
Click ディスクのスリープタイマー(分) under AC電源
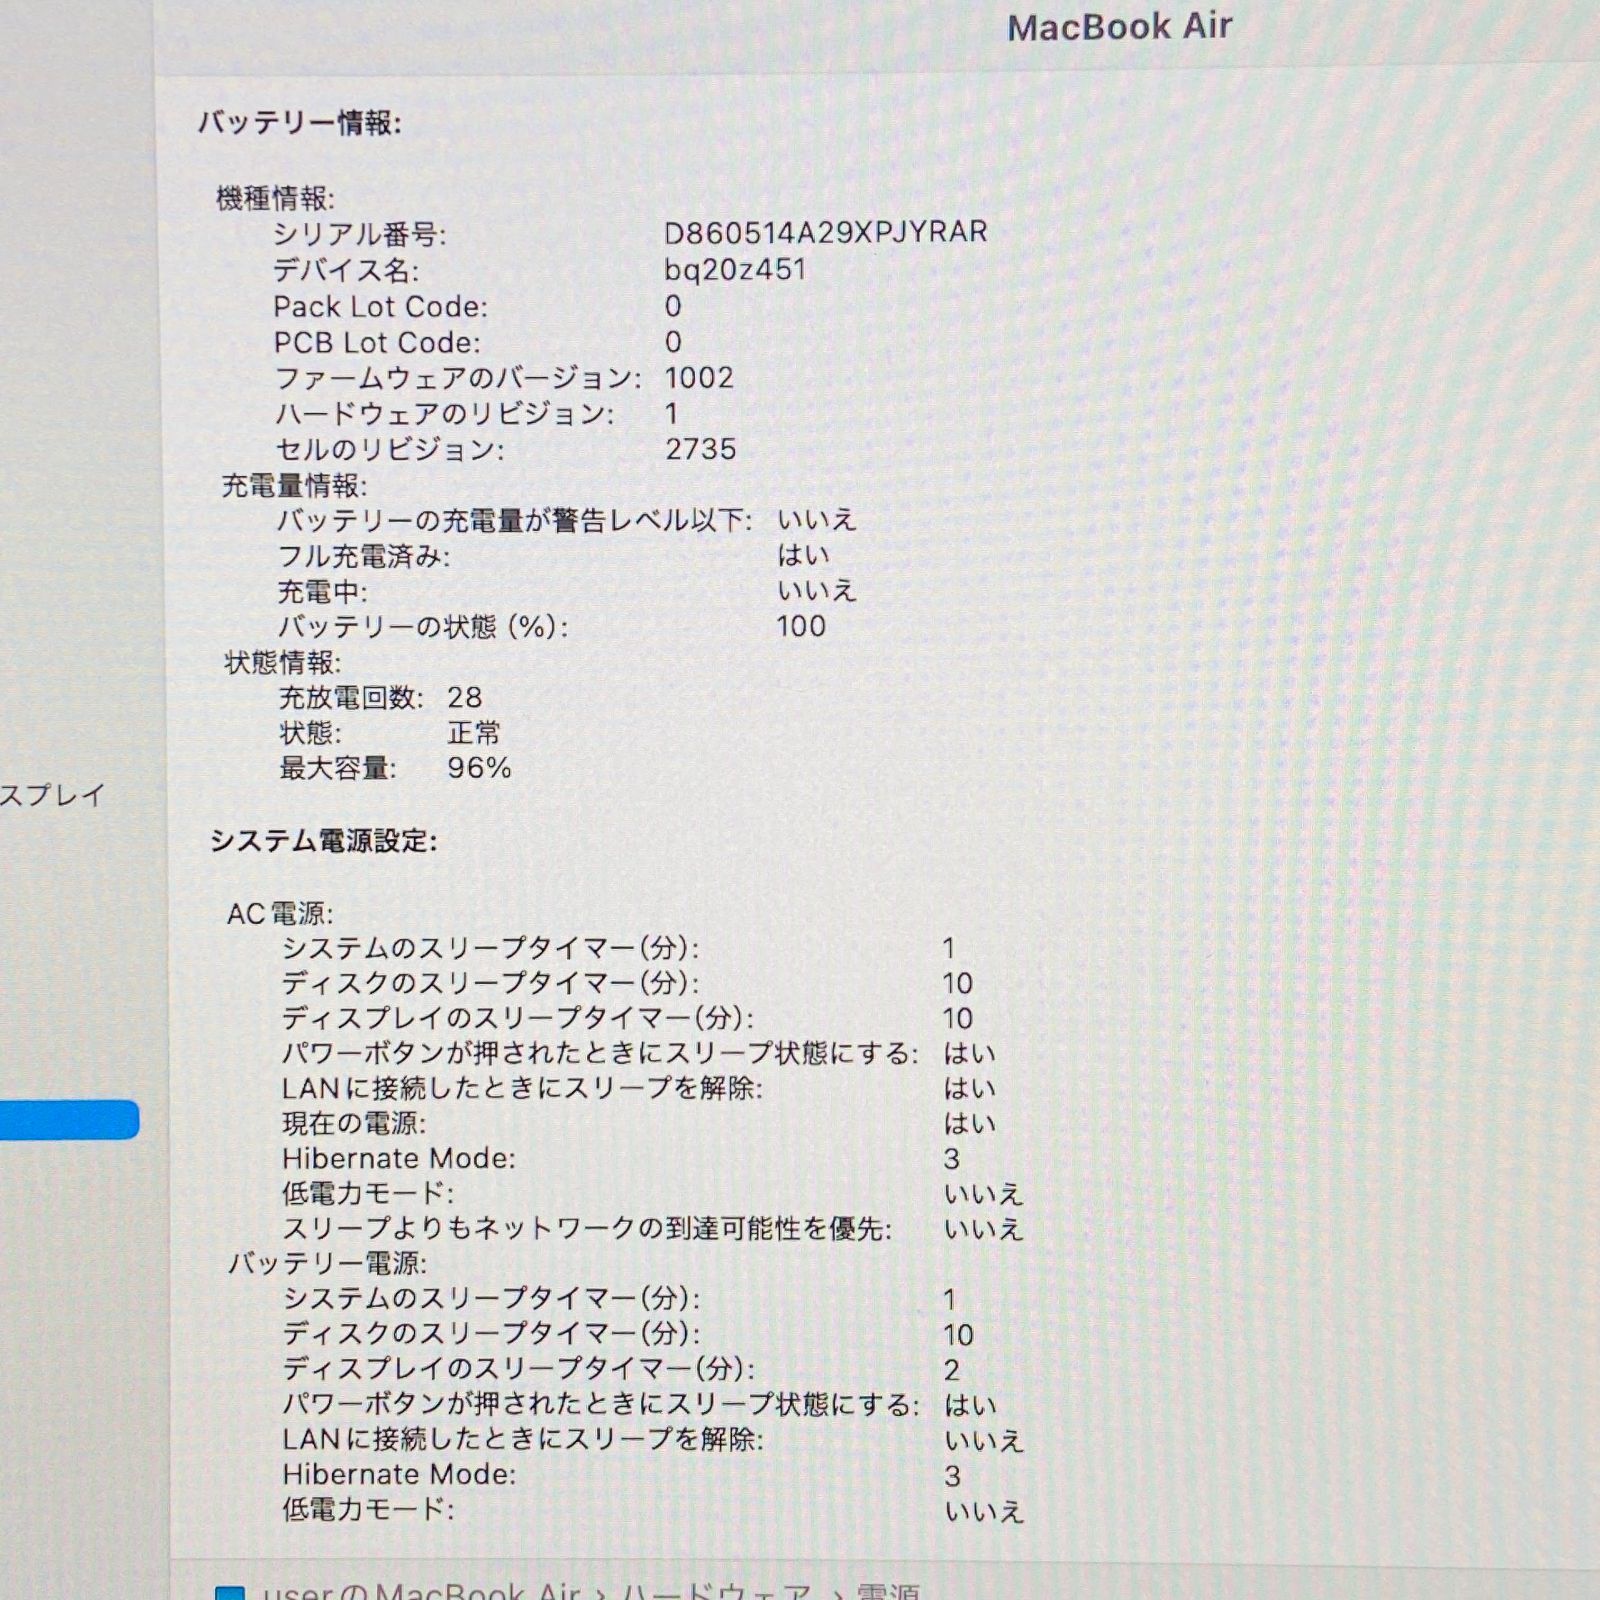click(x=491, y=984)
